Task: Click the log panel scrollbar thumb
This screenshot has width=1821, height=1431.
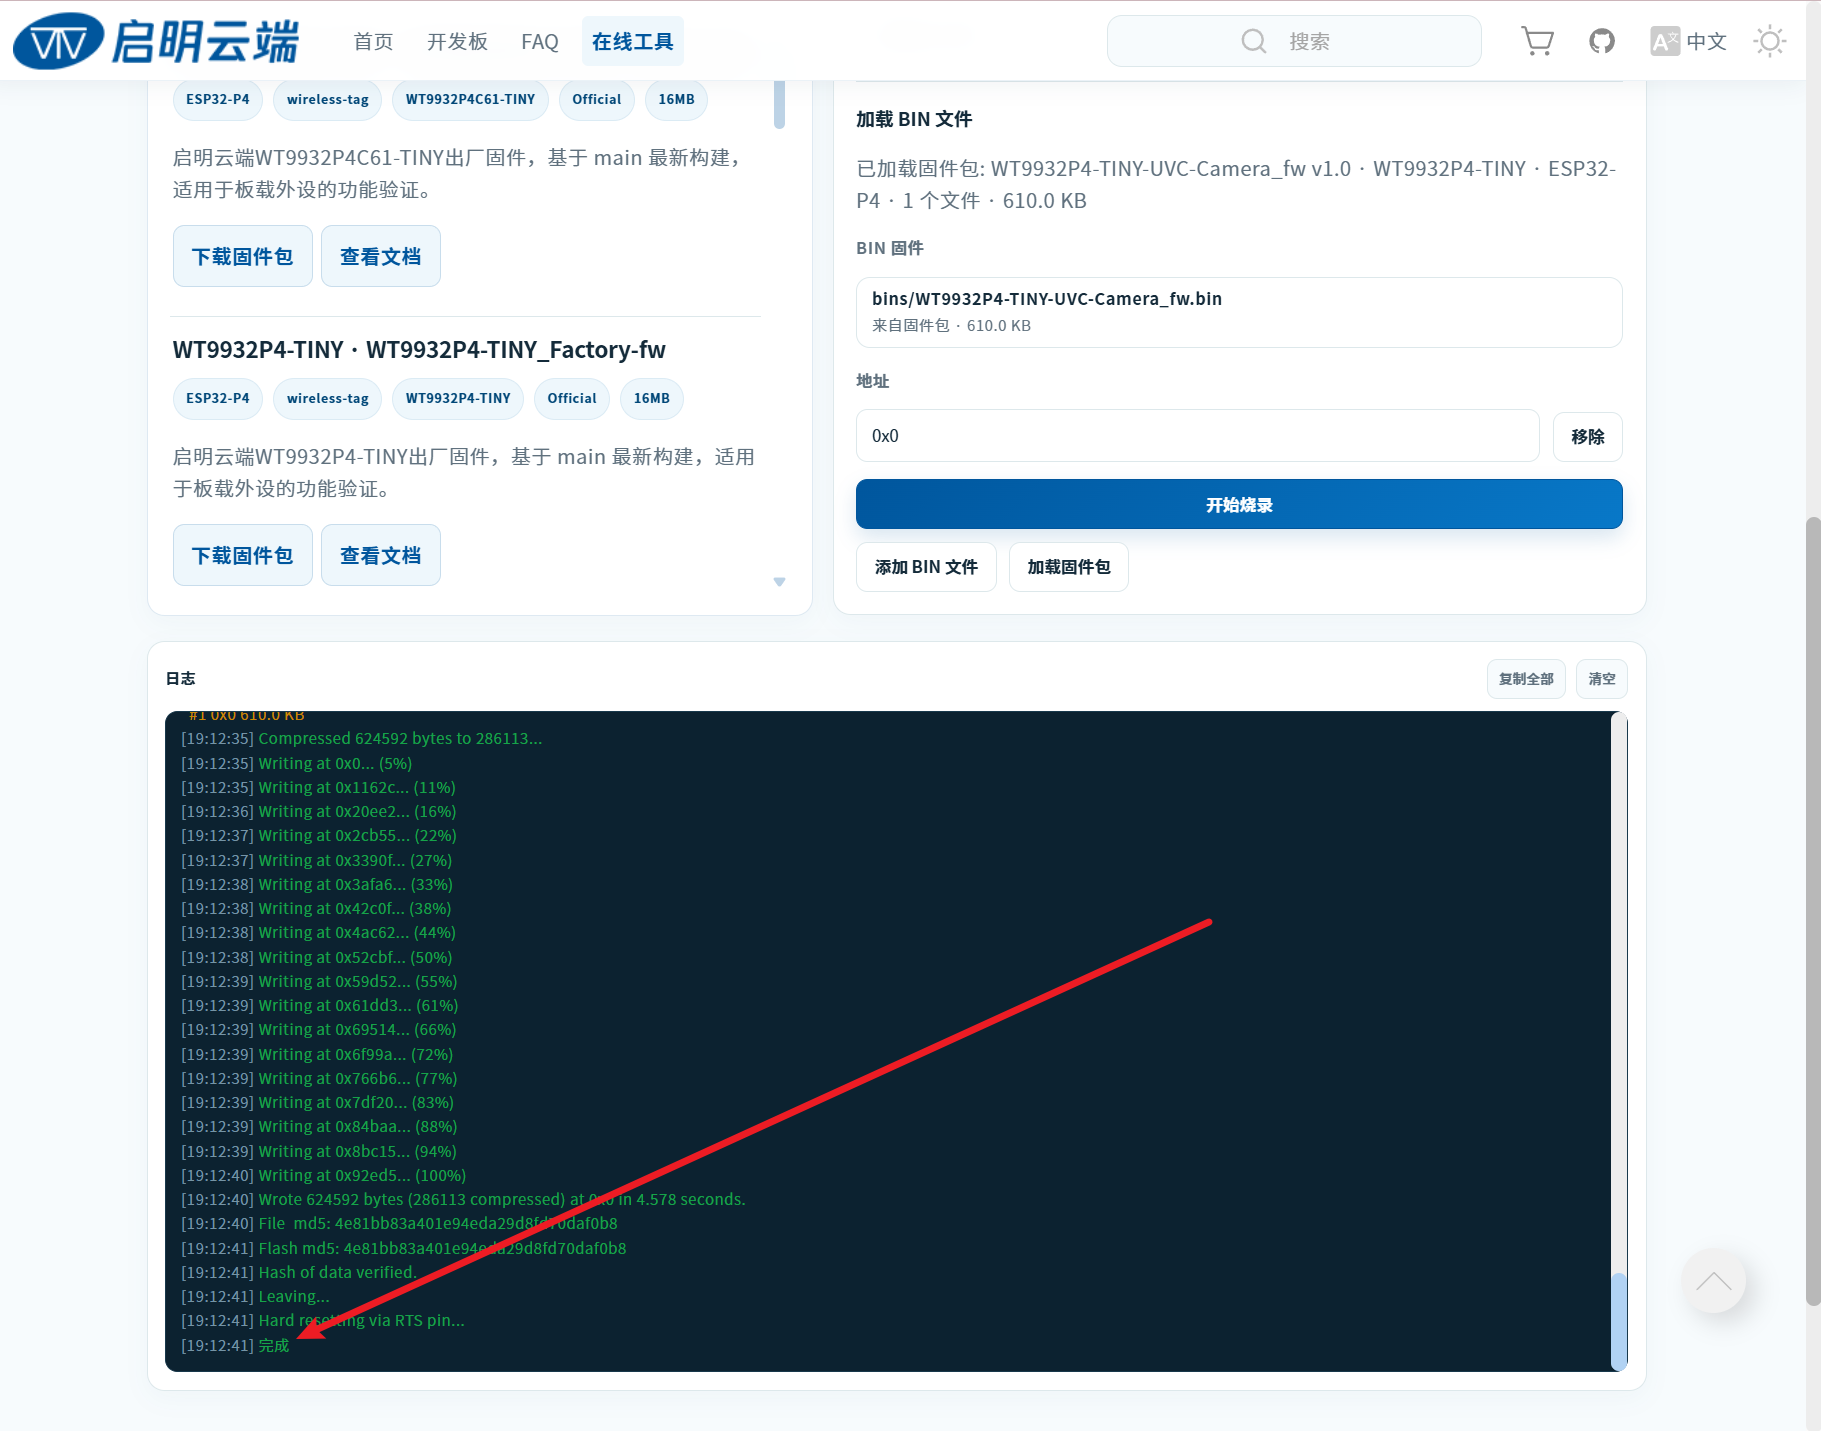Action: point(1619,1321)
